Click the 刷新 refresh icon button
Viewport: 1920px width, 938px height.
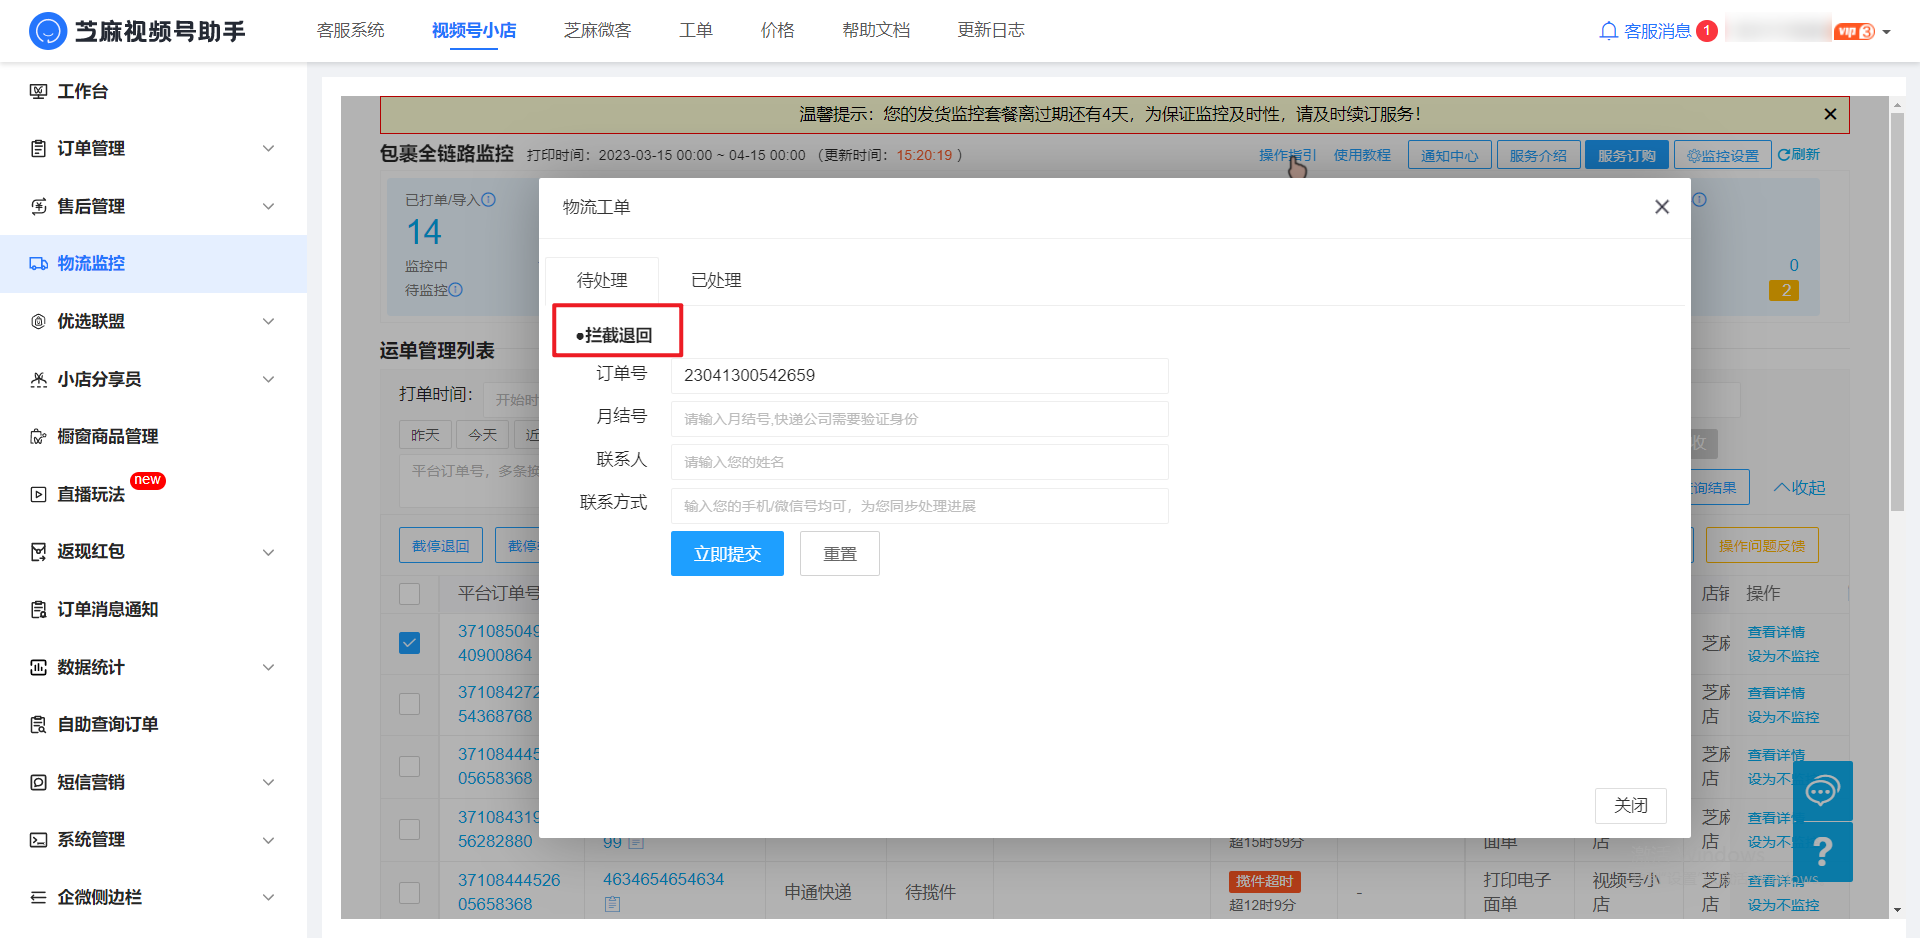point(1798,155)
